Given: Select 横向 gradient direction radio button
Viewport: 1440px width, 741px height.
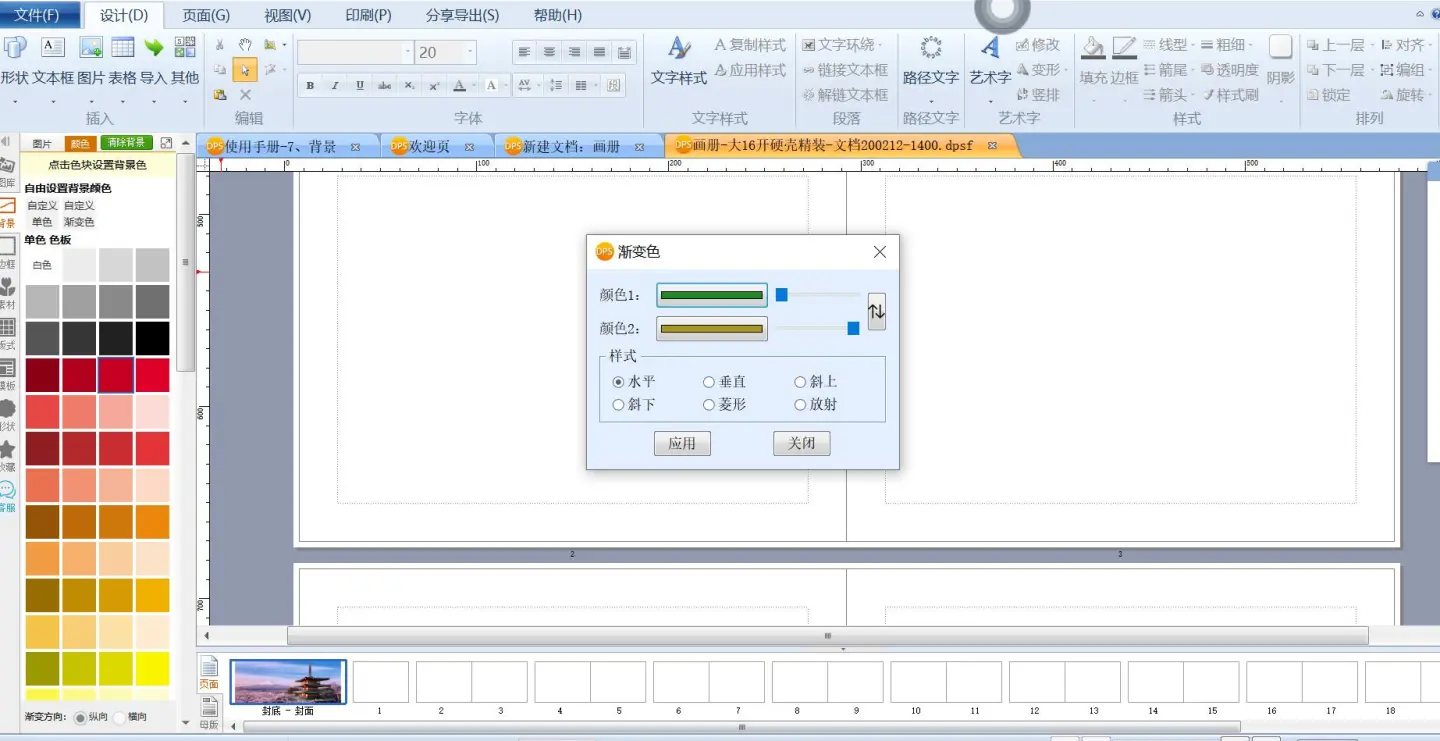Looking at the screenshot, I should click(x=120, y=717).
